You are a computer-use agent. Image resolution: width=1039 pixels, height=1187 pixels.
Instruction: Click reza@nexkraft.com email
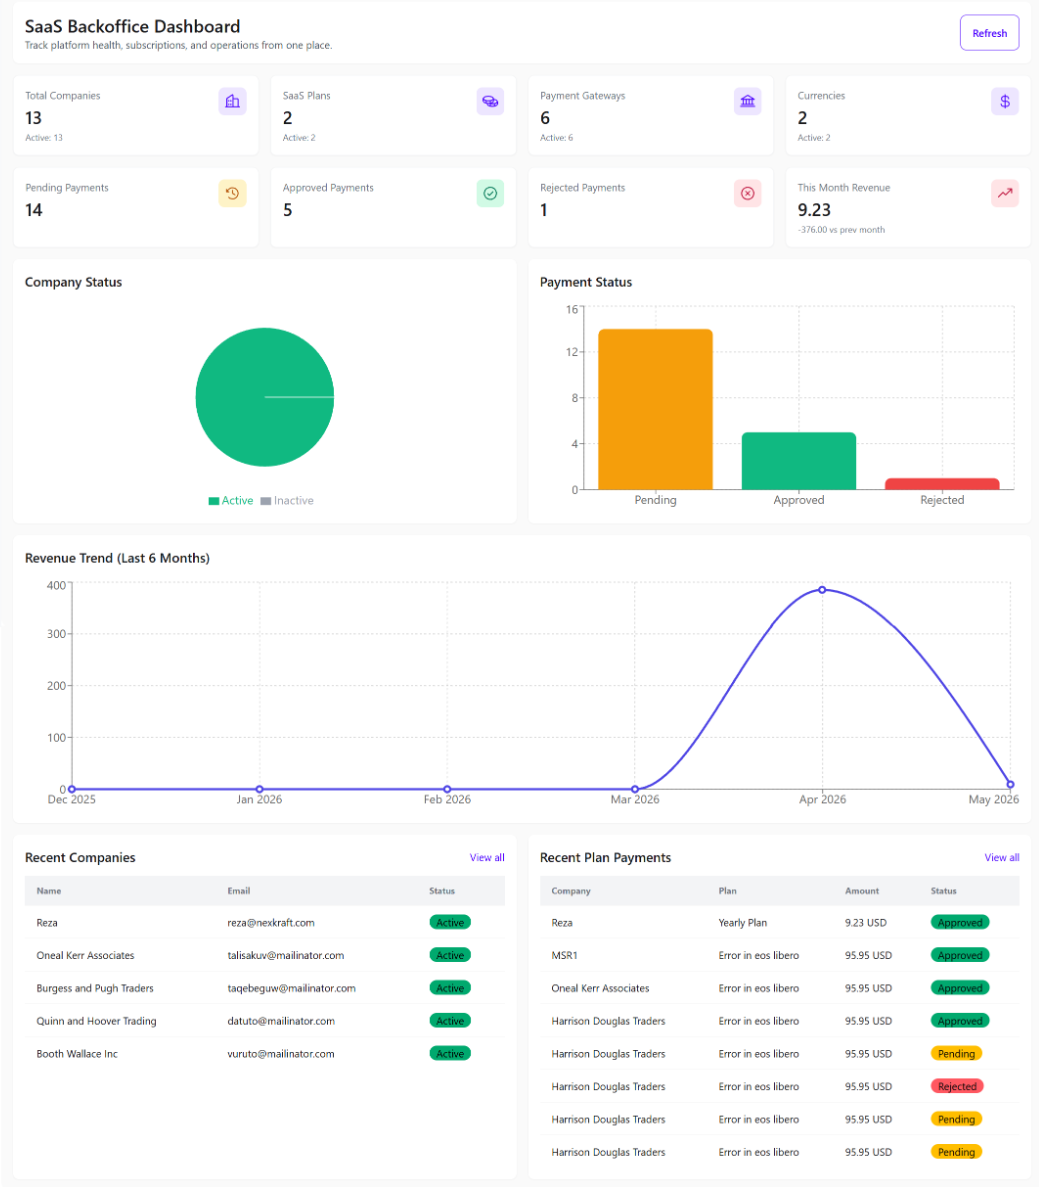[271, 923]
